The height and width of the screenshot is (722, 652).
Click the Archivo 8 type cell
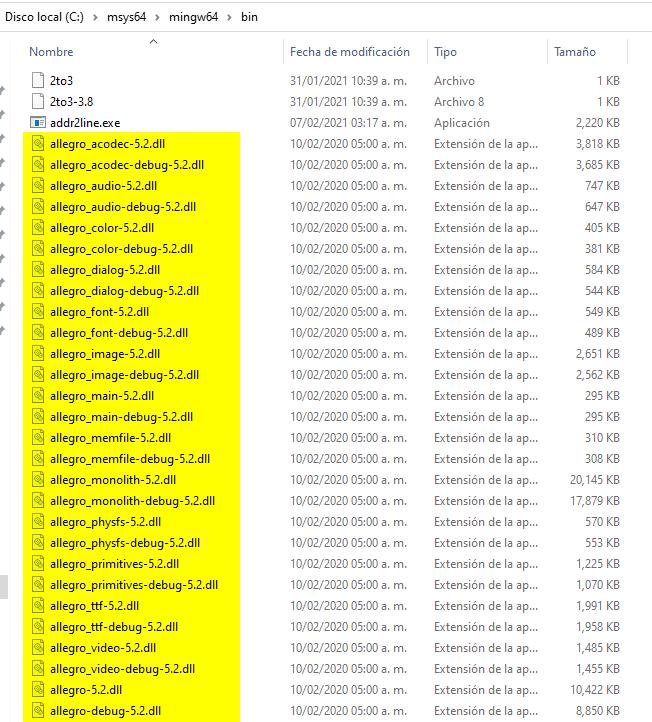click(459, 102)
